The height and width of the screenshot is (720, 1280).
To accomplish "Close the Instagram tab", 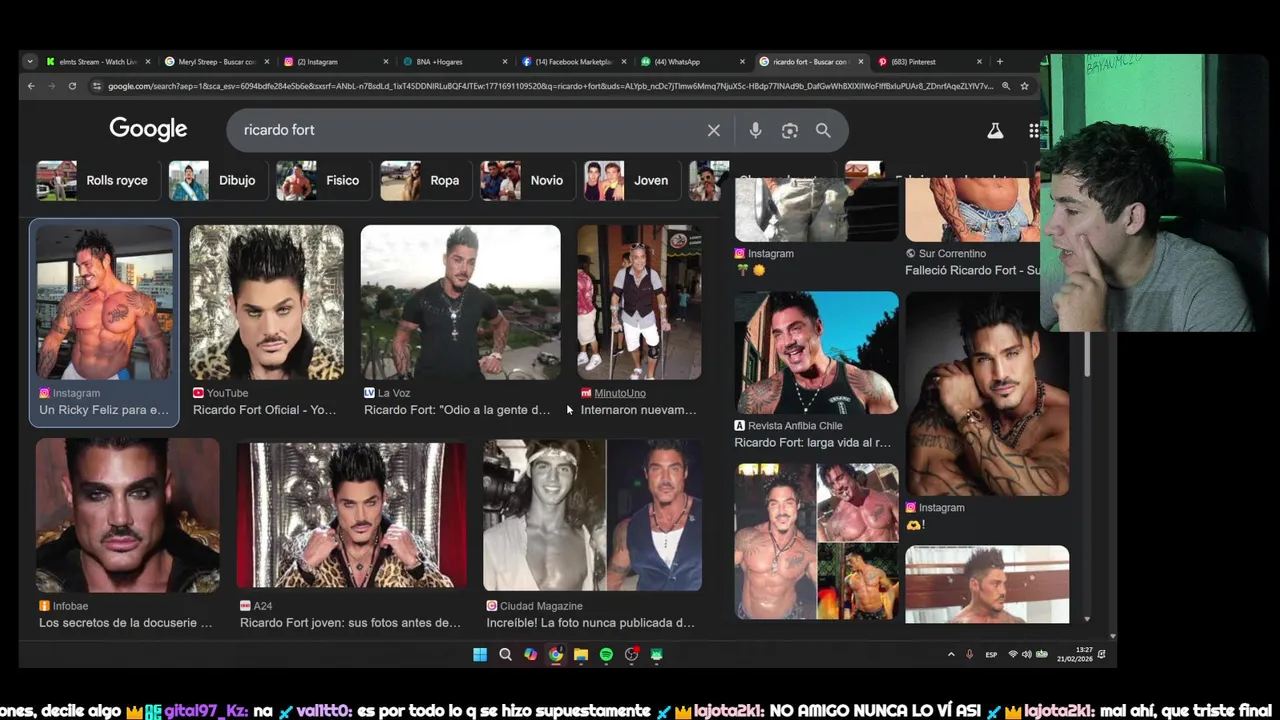I will pyautogui.click(x=386, y=62).
